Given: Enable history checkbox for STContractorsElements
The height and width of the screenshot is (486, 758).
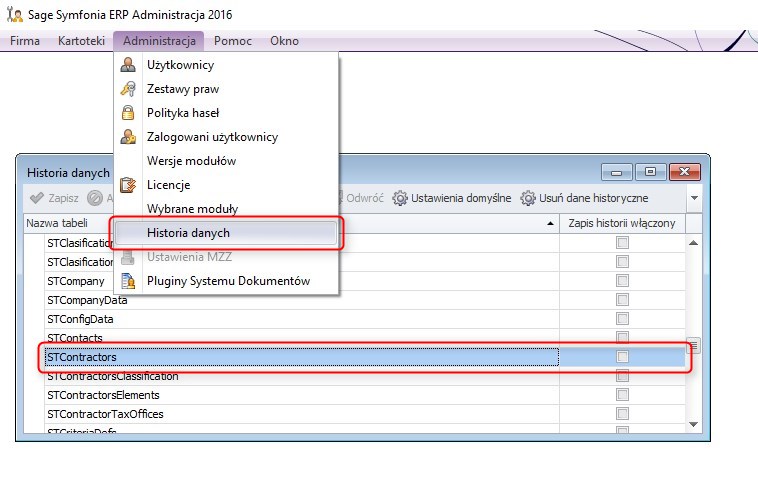Looking at the screenshot, I should point(622,395).
